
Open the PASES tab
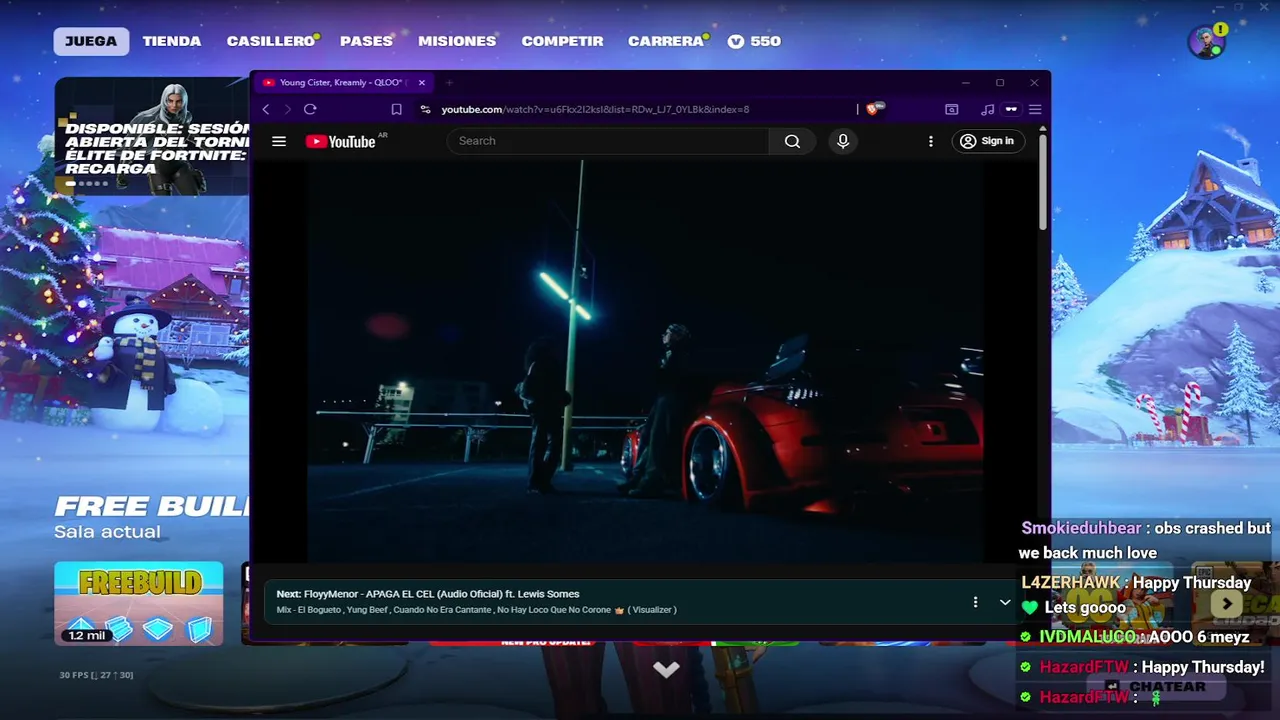[366, 41]
